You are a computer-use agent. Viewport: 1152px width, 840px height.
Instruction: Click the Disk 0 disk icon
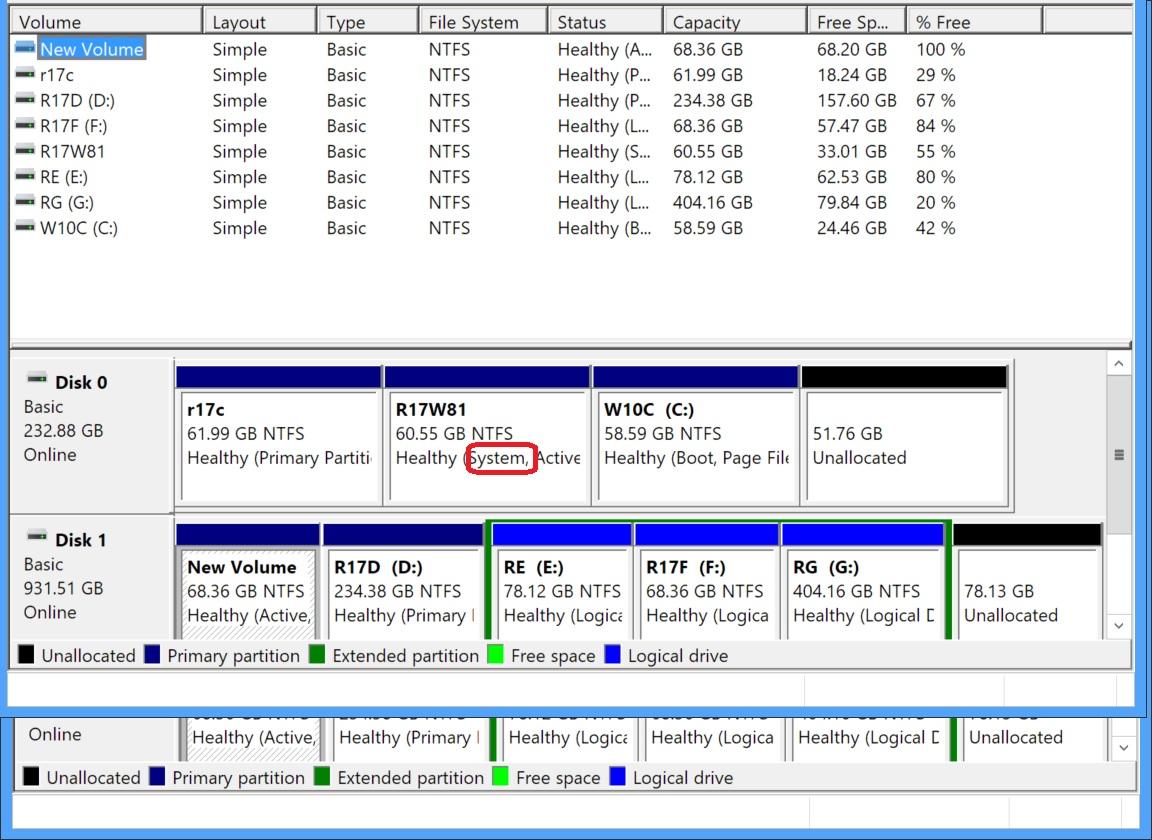pos(37,379)
